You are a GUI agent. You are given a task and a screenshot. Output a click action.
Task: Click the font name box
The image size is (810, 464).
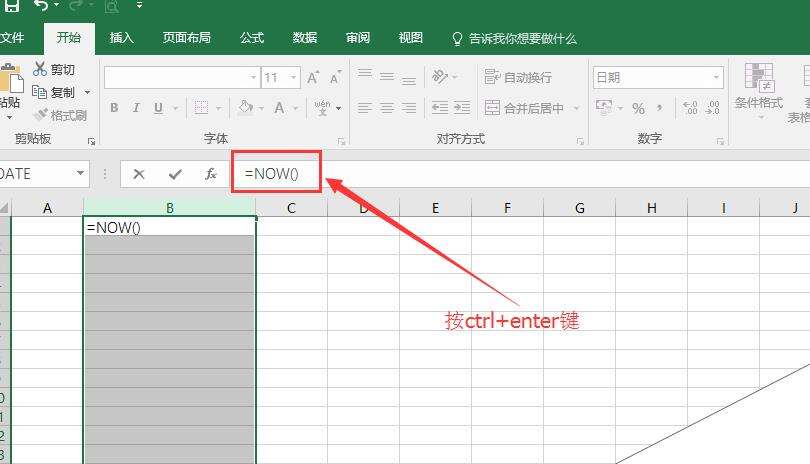(176, 78)
